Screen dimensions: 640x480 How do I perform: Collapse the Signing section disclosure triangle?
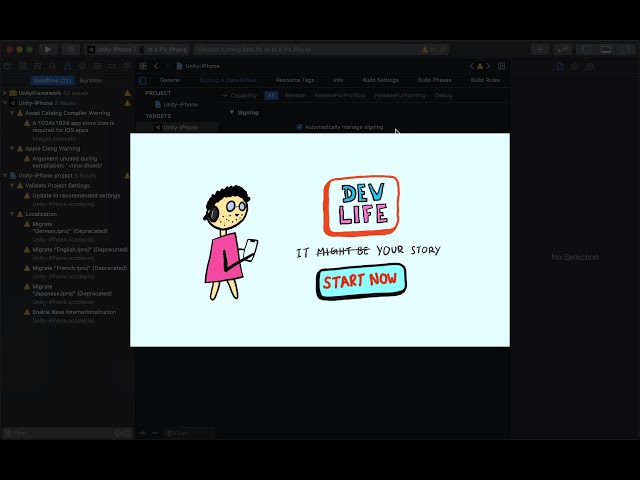(x=232, y=113)
